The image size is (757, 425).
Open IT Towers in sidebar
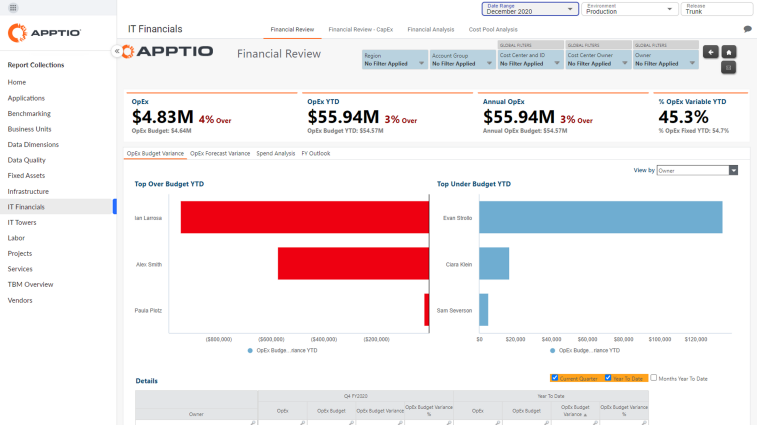coord(22,222)
